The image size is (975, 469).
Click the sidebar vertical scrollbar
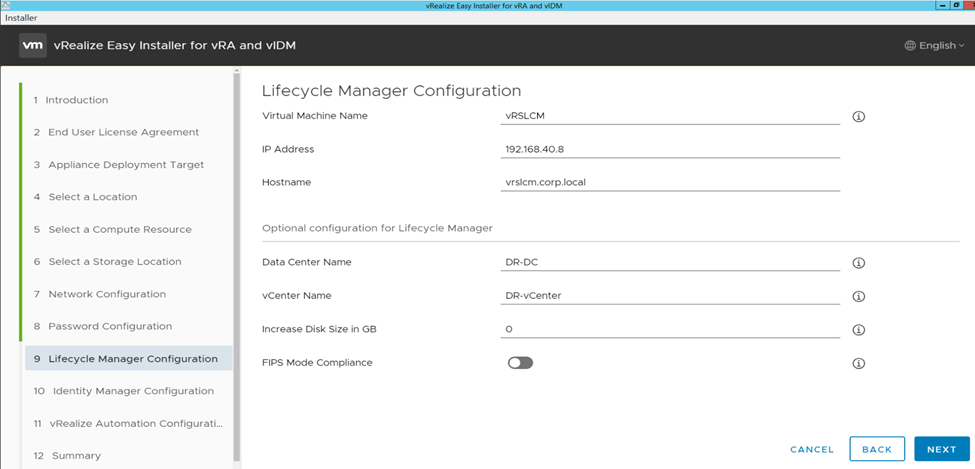(236, 267)
